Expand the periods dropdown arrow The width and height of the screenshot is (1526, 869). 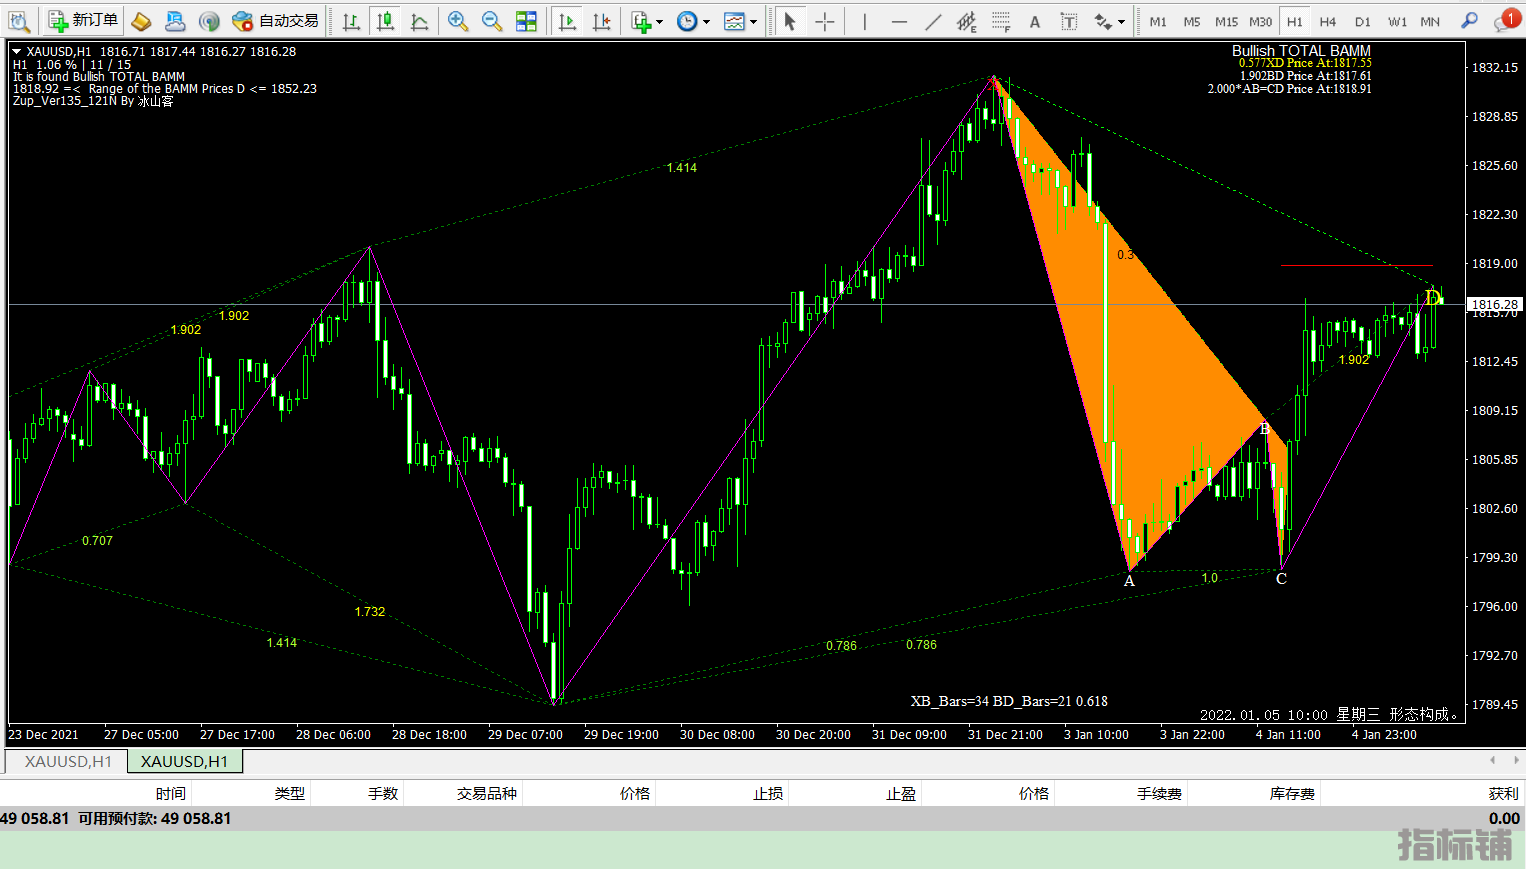click(706, 21)
